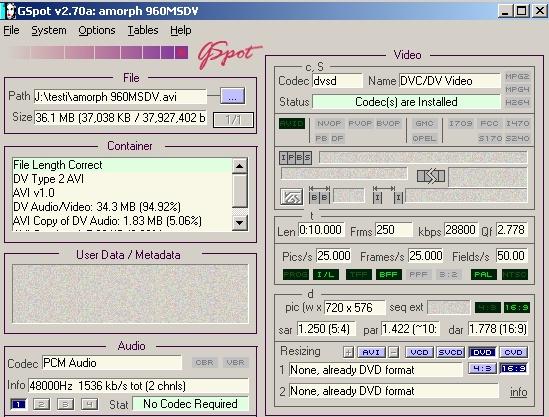Screen dimensions: 549x417
Task: Open the System menu
Action: 49,30
